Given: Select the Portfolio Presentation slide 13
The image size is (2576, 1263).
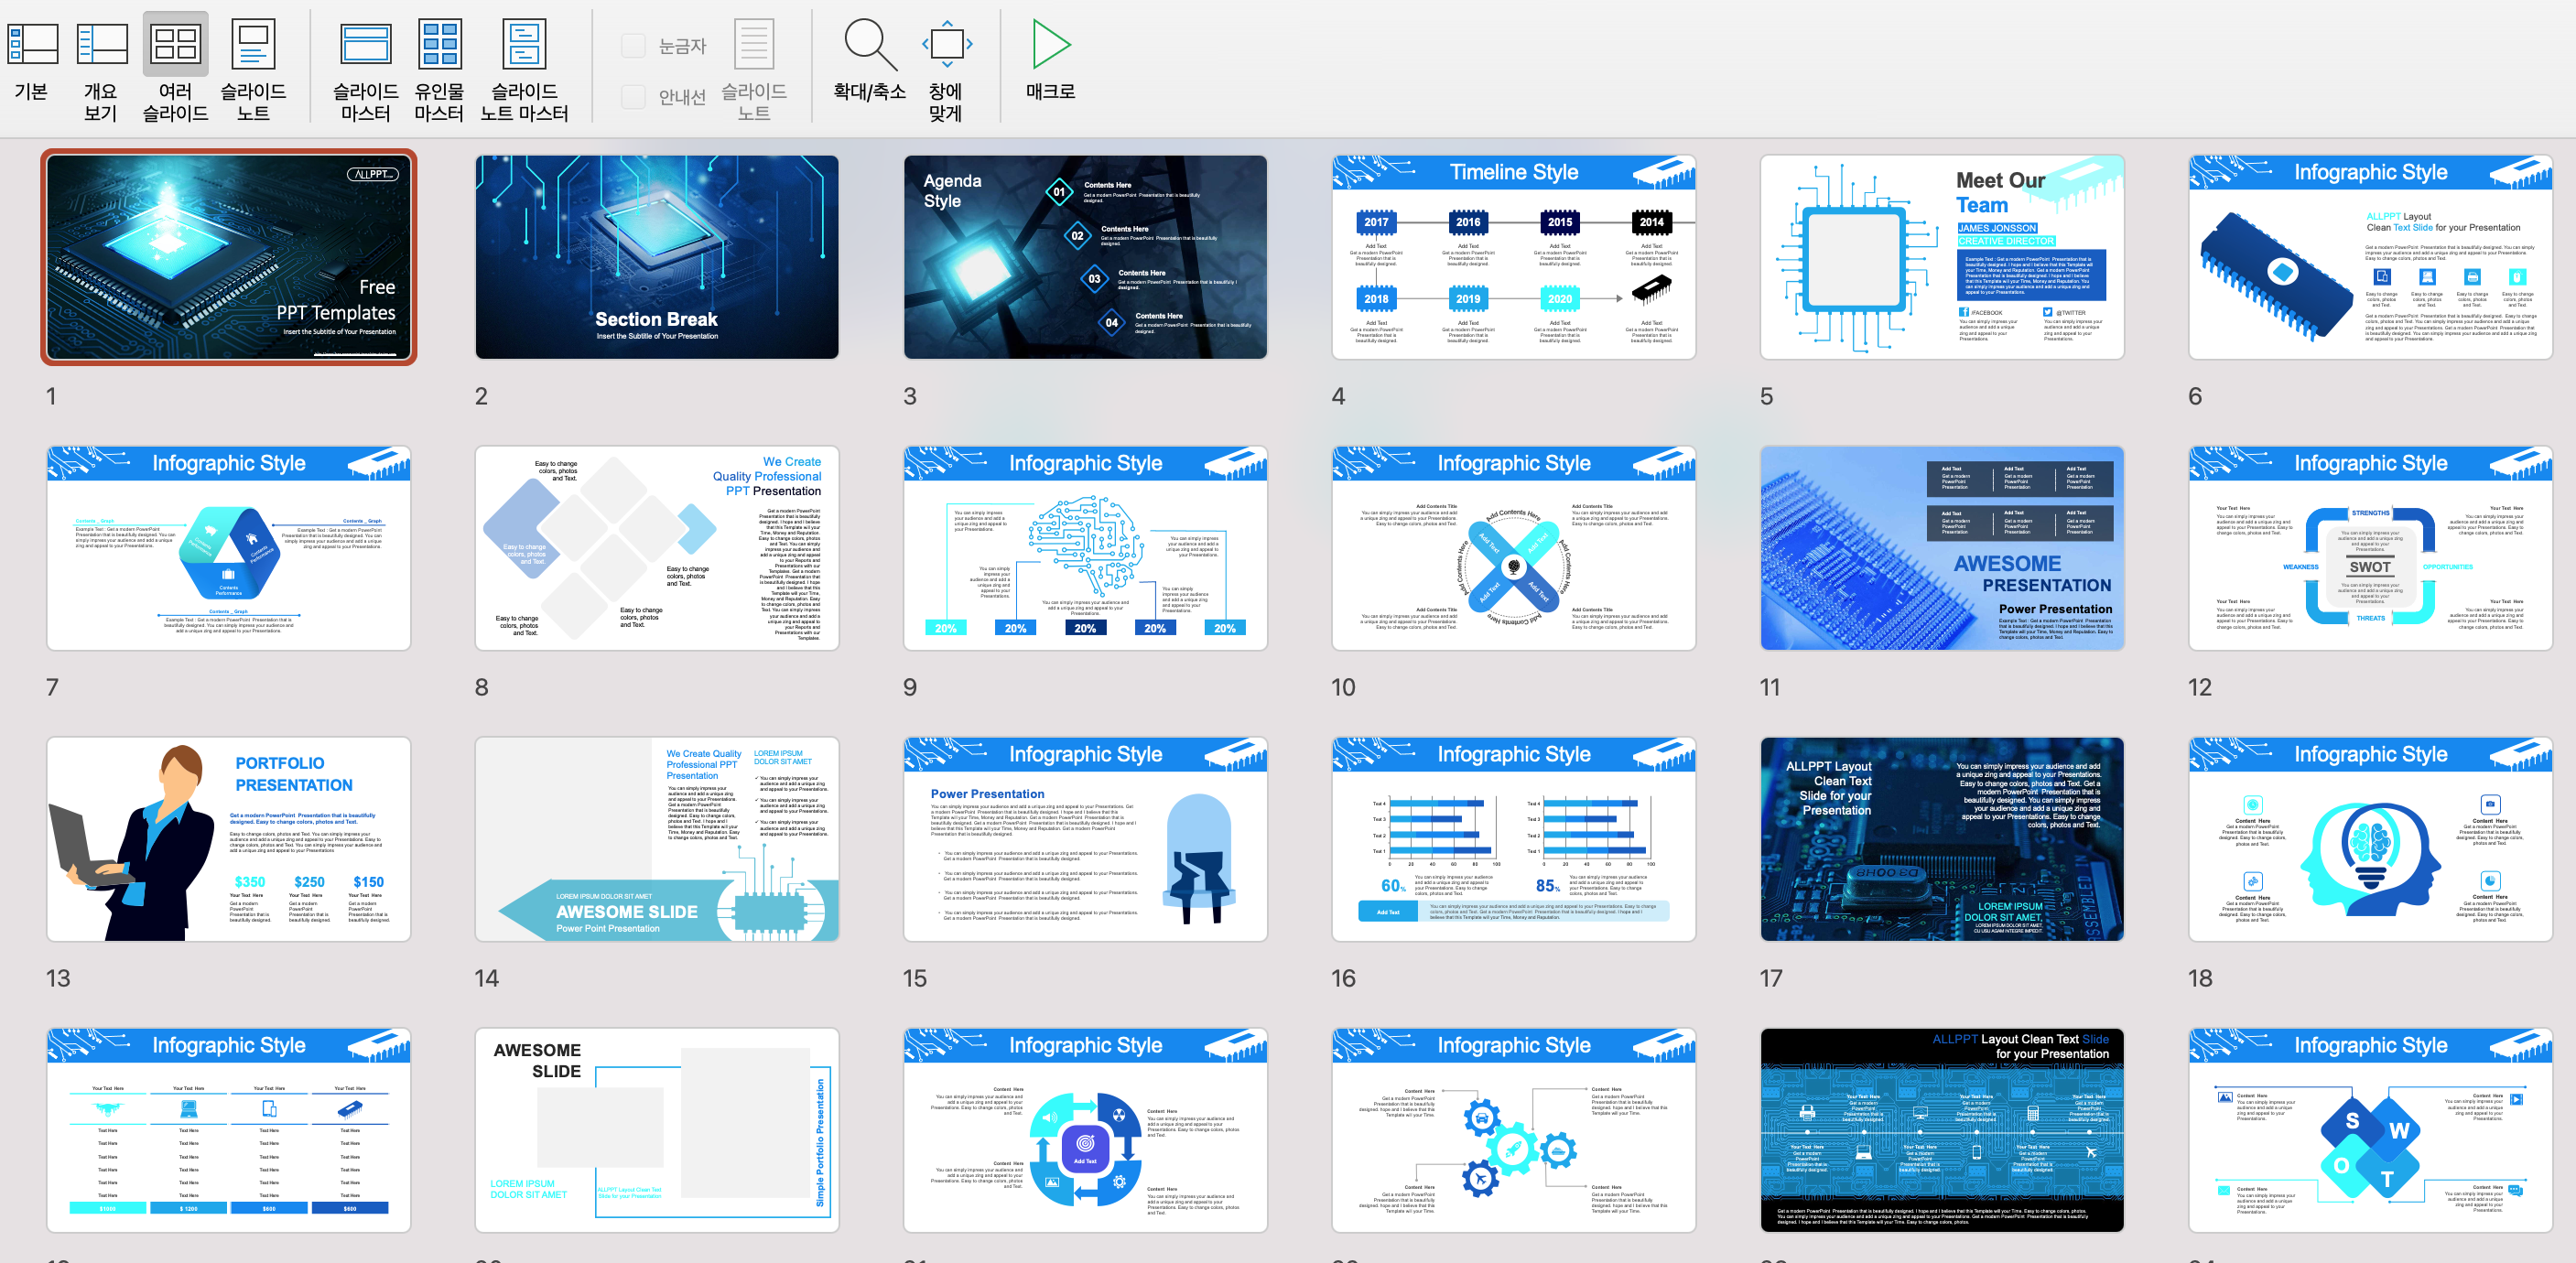Looking at the screenshot, I should pos(229,839).
